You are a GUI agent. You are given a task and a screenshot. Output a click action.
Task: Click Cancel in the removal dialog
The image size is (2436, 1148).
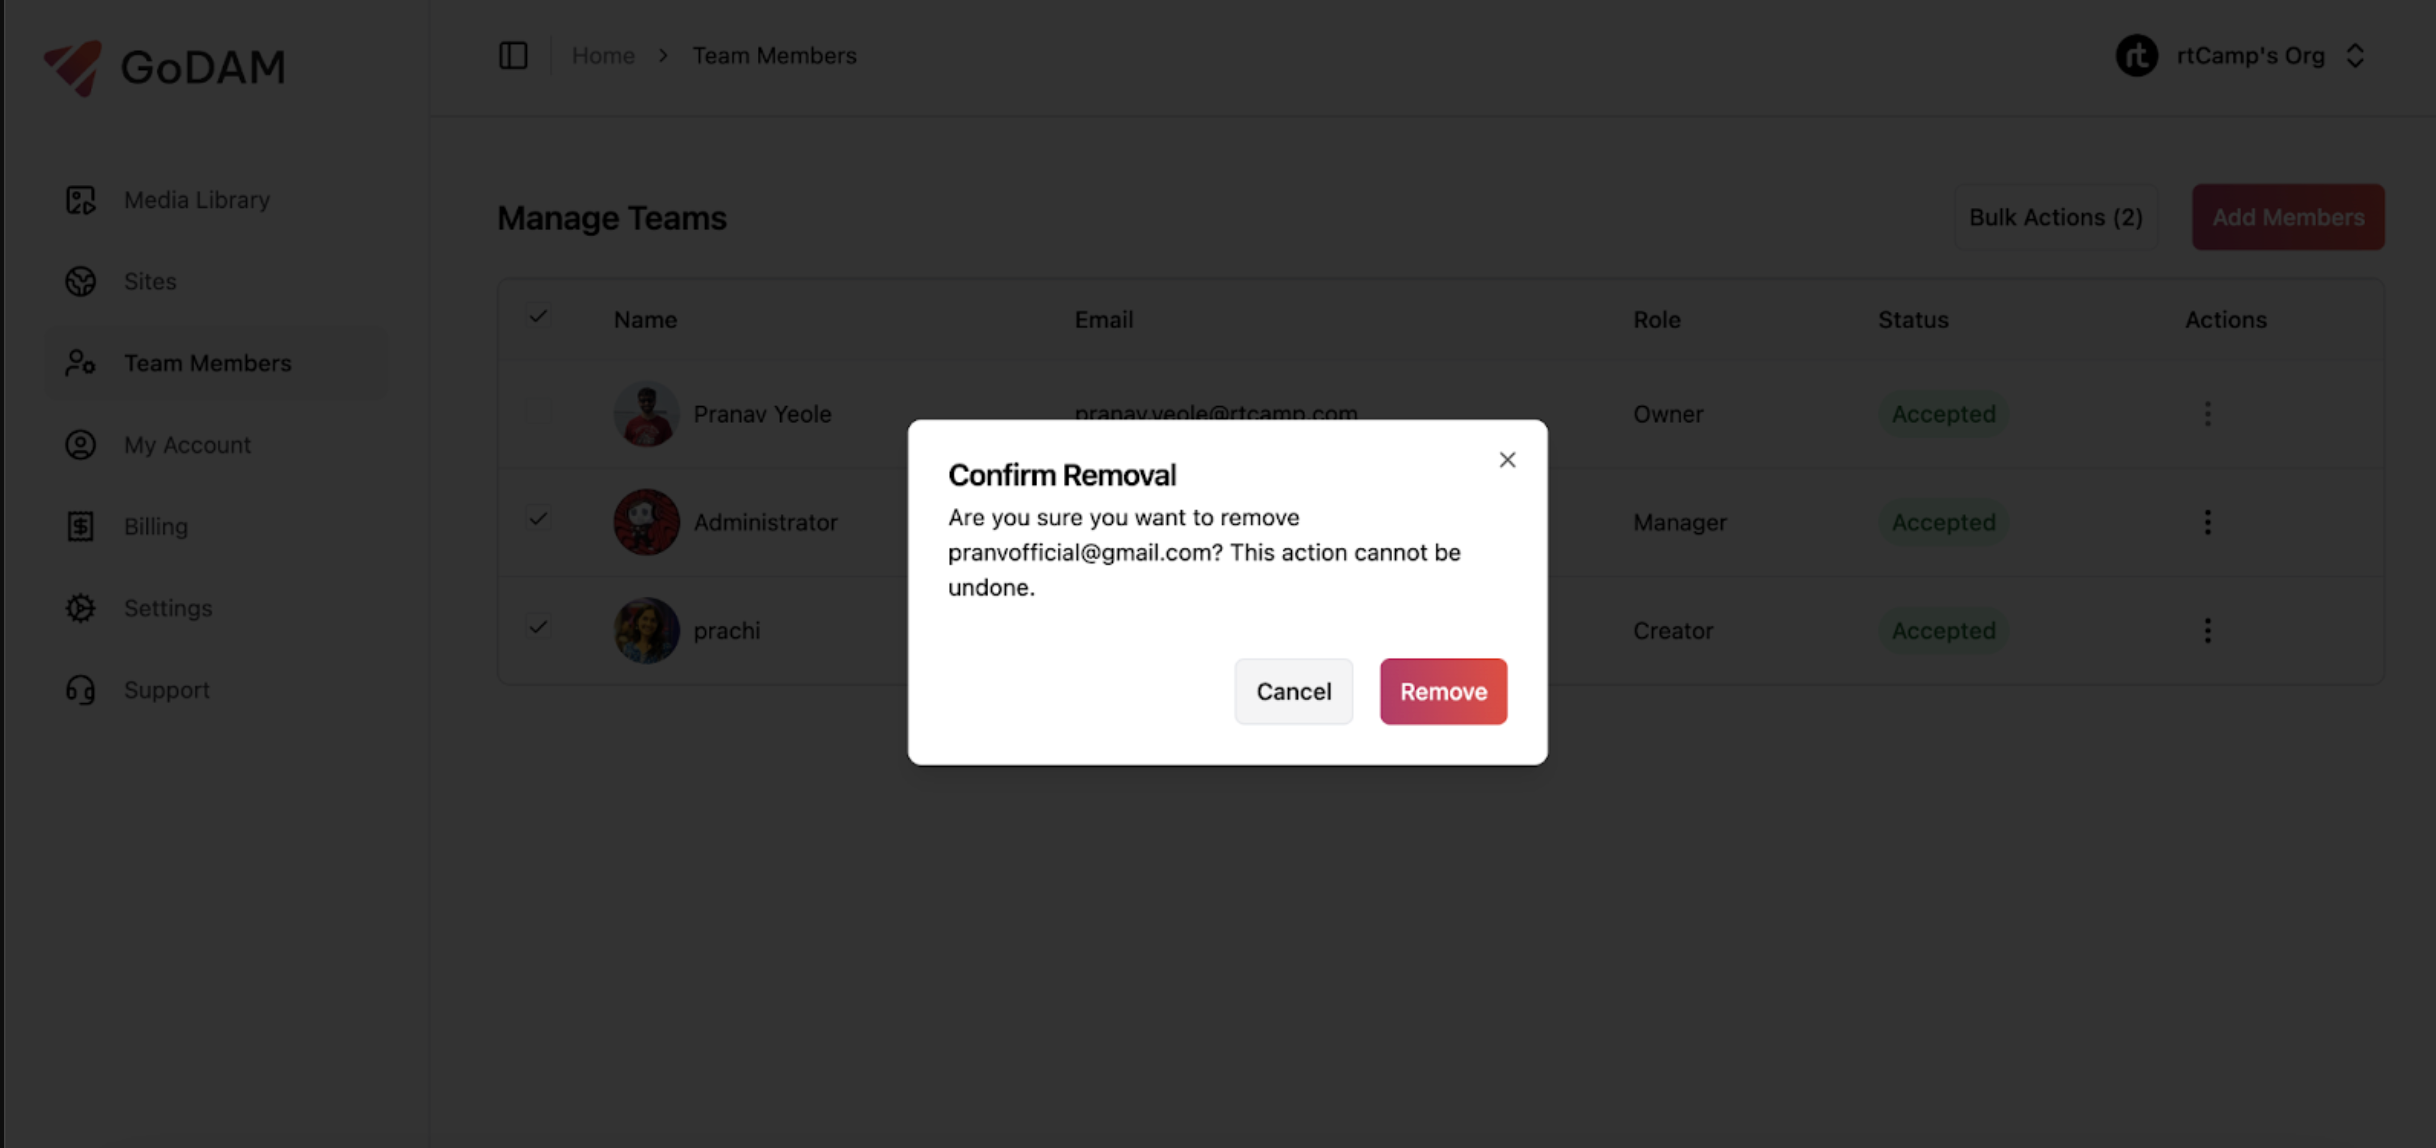click(1293, 691)
